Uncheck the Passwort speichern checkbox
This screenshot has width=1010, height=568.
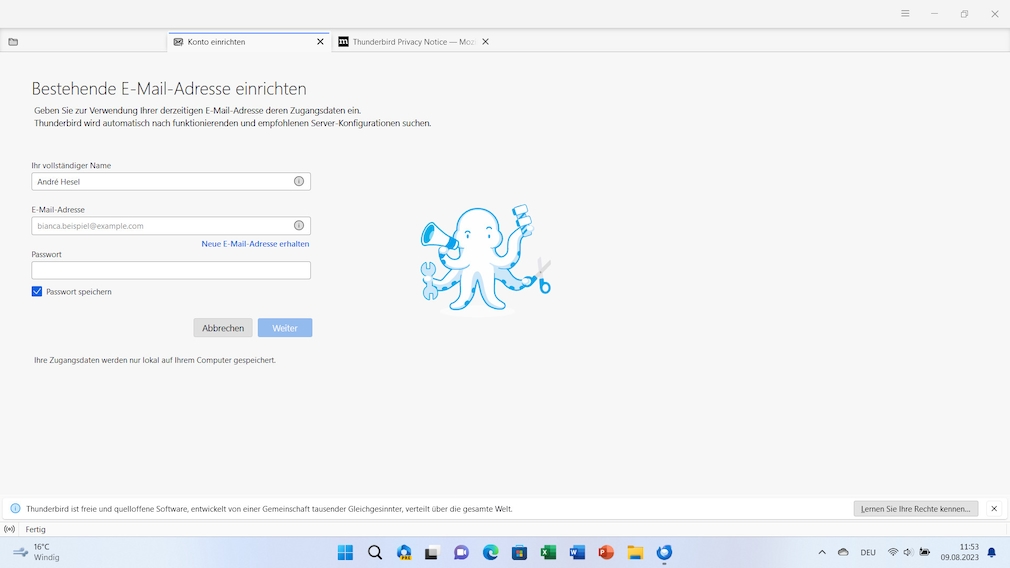coord(37,291)
